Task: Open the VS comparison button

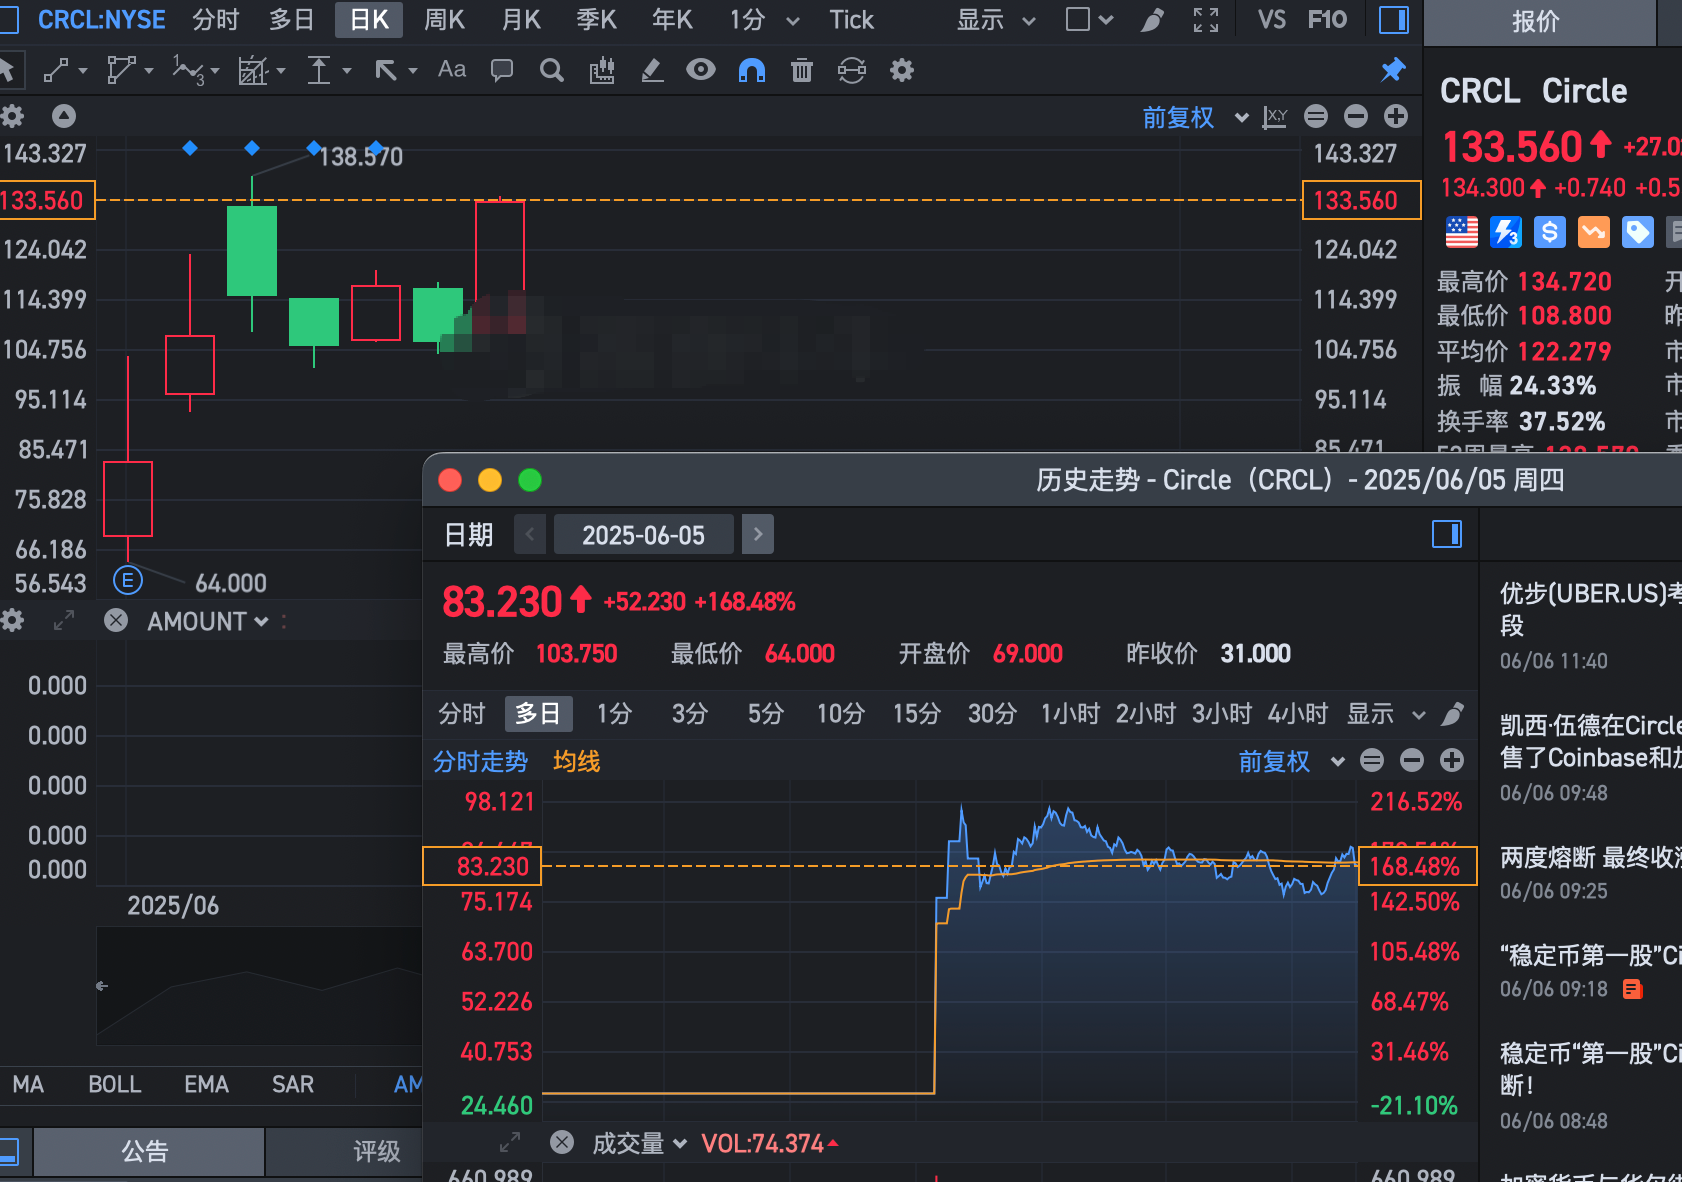Action: [x=1271, y=20]
